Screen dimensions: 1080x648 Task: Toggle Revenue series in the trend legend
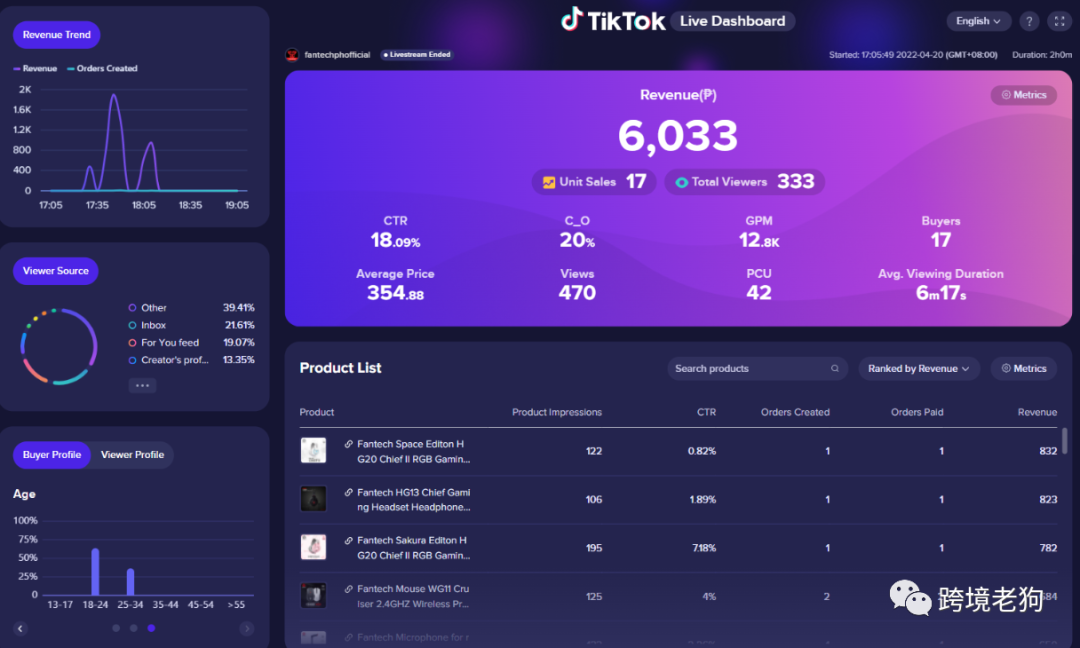tap(35, 68)
